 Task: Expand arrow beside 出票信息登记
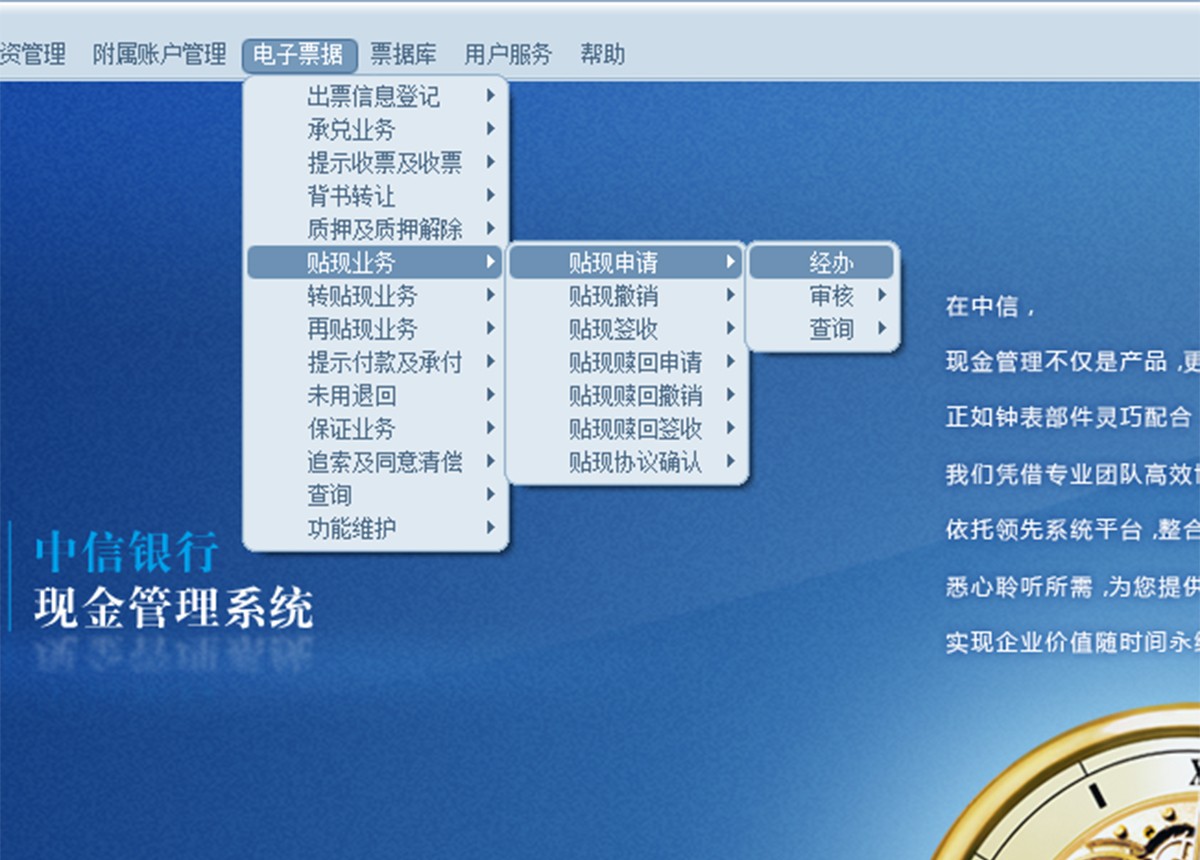pos(490,96)
